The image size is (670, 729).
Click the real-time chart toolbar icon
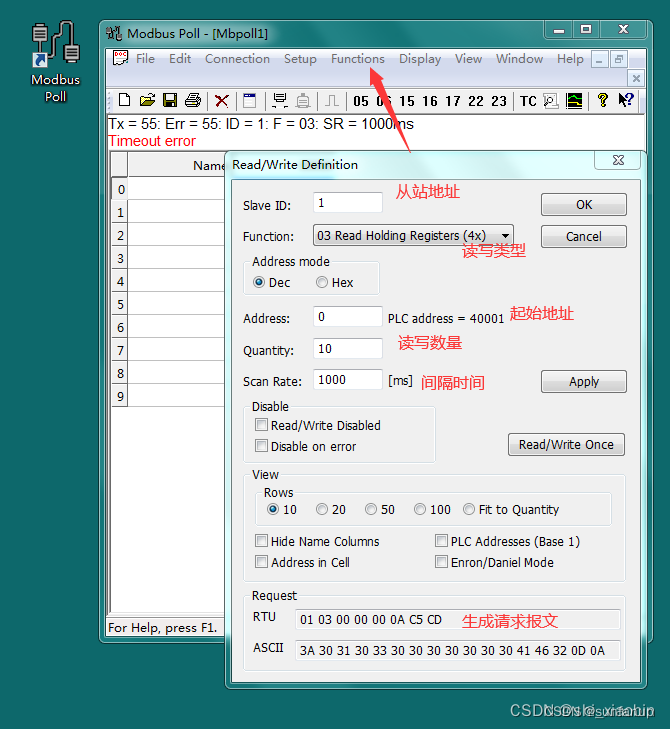(574, 100)
